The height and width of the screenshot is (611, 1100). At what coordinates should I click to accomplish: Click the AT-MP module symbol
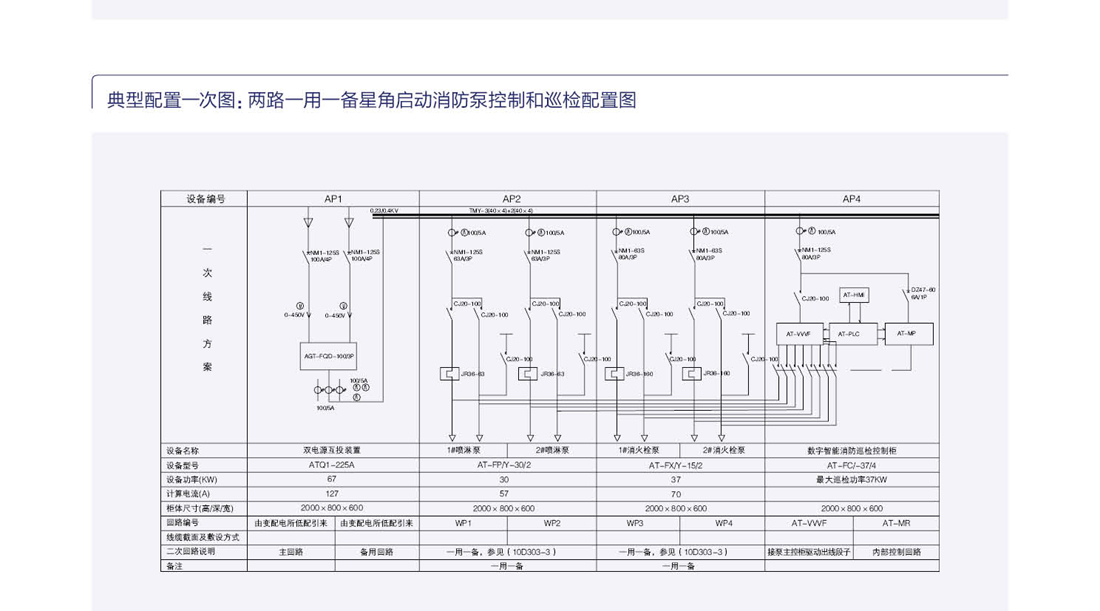[x=907, y=334]
